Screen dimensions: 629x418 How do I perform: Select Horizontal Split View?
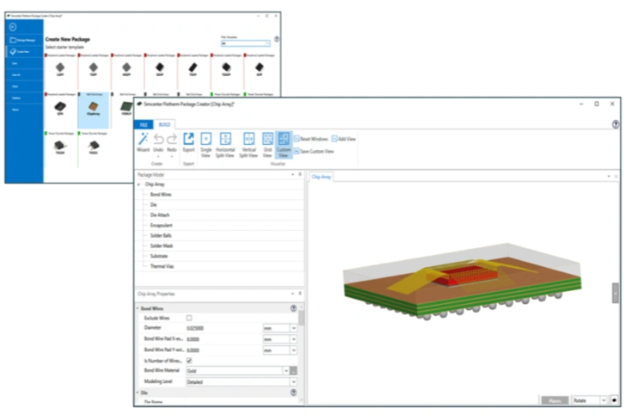227,145
